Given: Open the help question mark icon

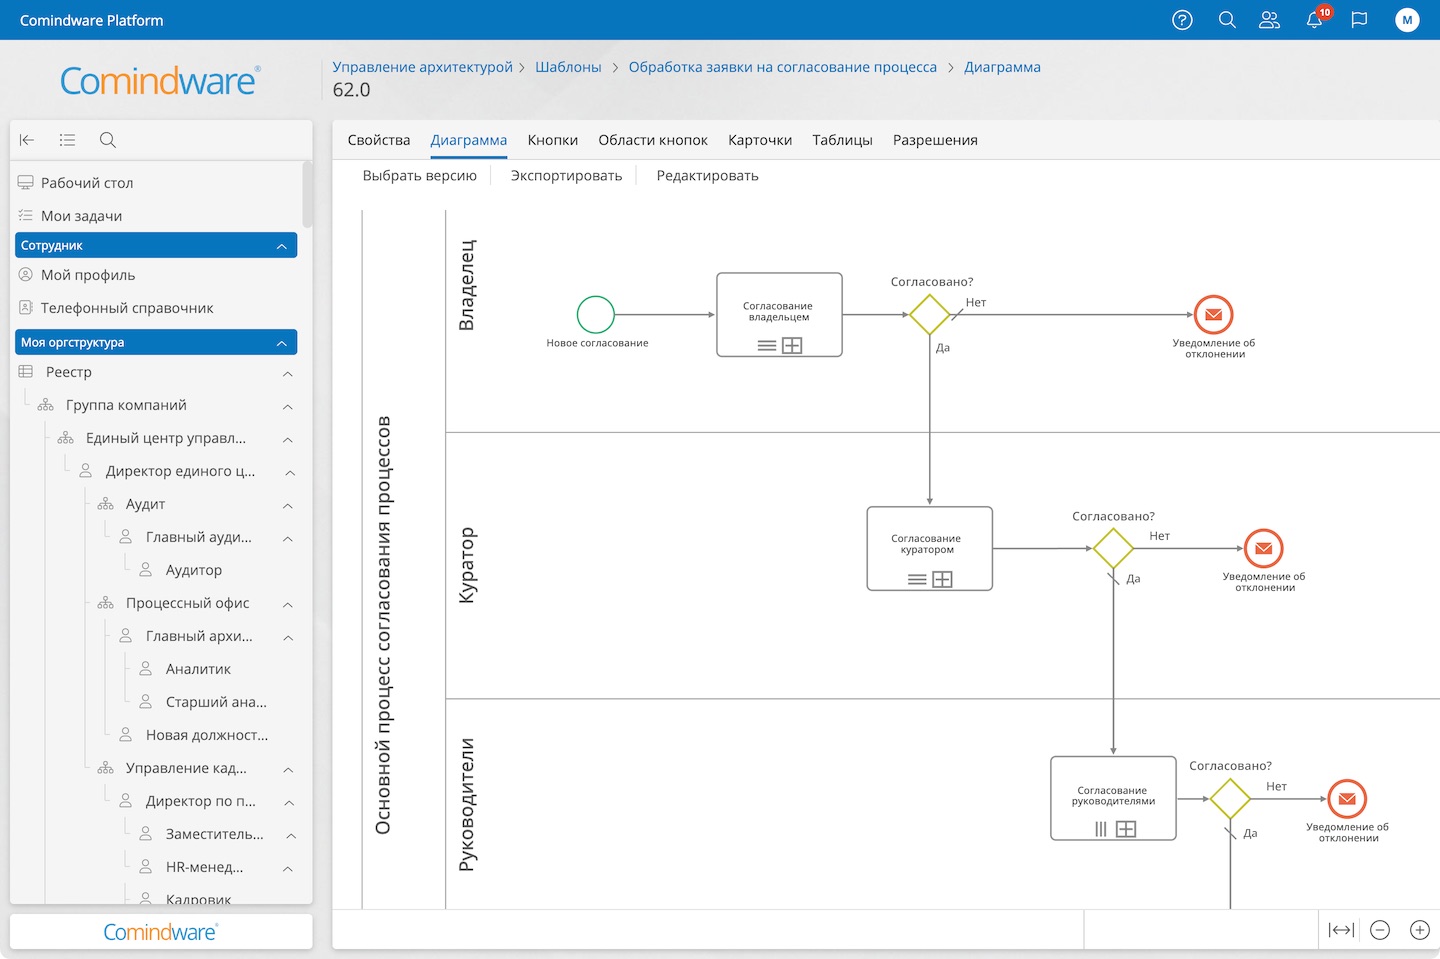Looking at the screenshot, I should pyautogui.click(x=1182, y=20).
